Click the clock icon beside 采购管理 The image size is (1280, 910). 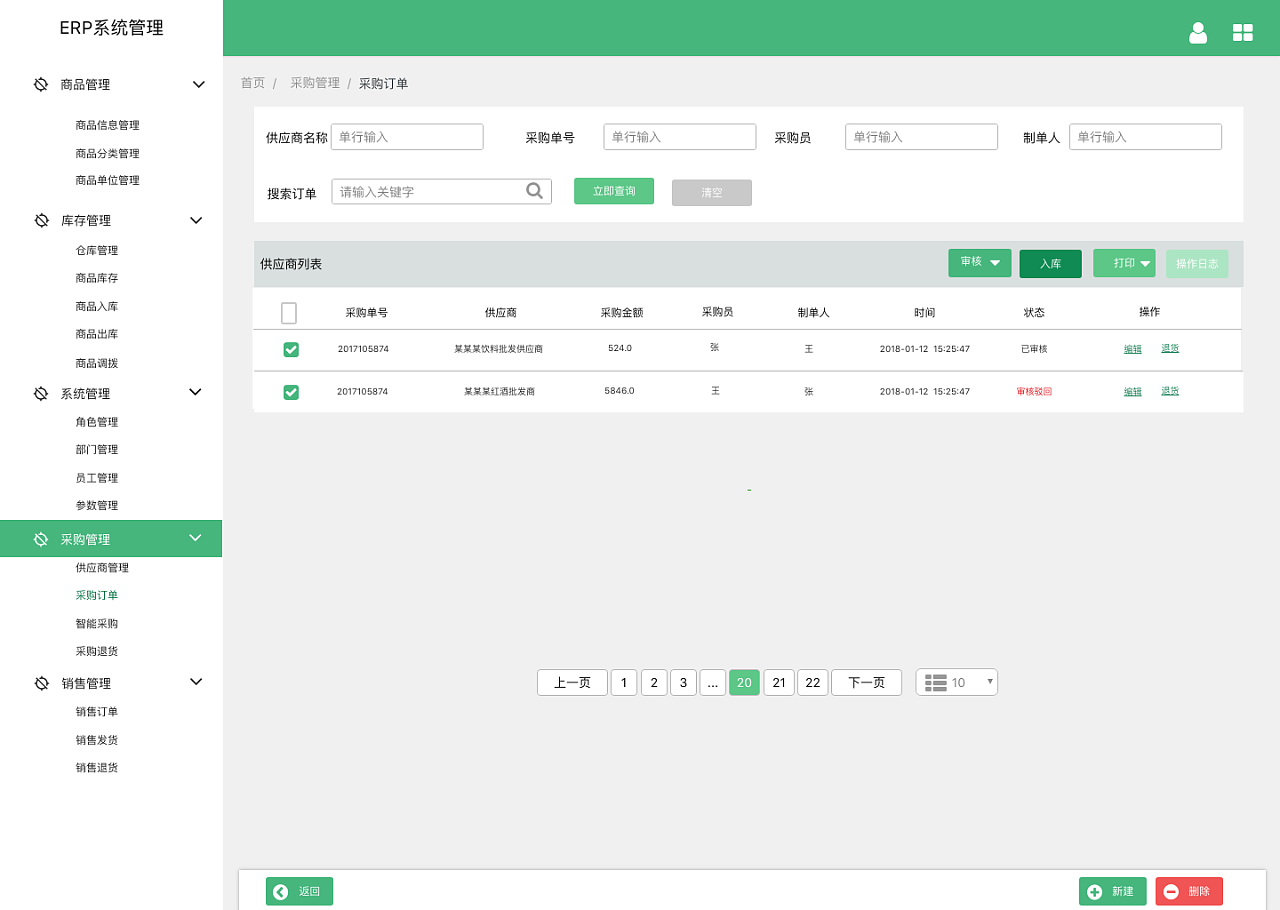[41, 538]
